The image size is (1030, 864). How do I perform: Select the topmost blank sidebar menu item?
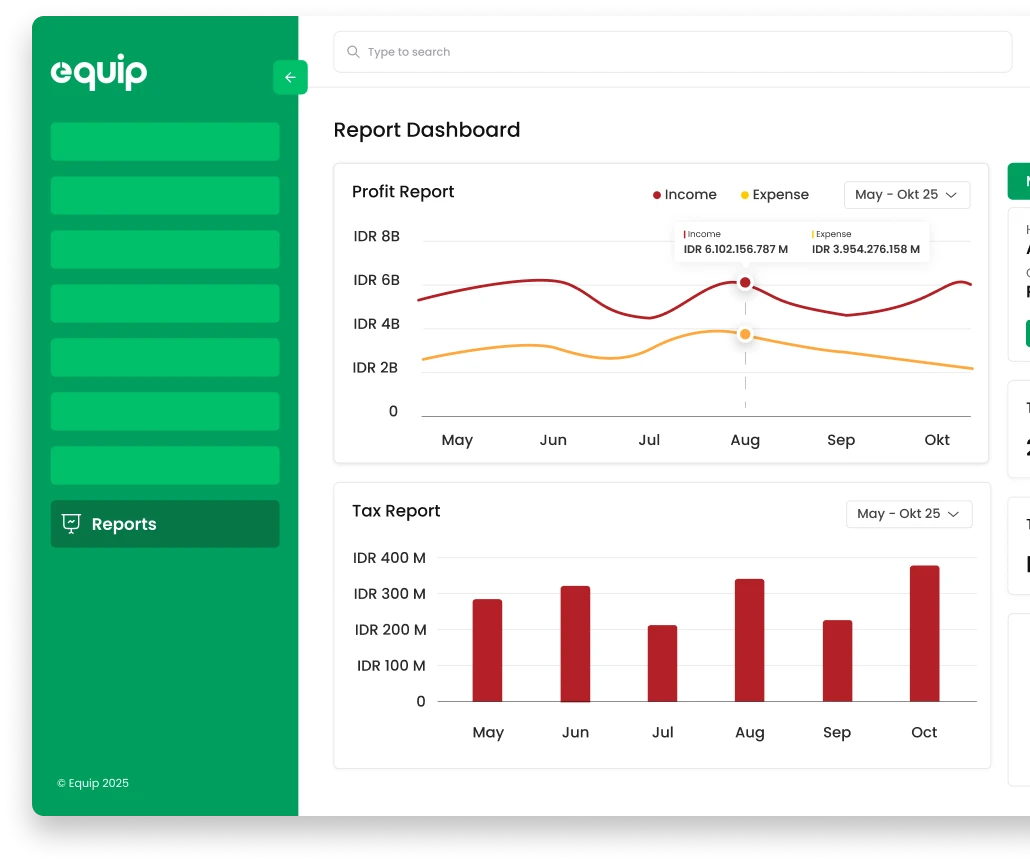(165, 142)
